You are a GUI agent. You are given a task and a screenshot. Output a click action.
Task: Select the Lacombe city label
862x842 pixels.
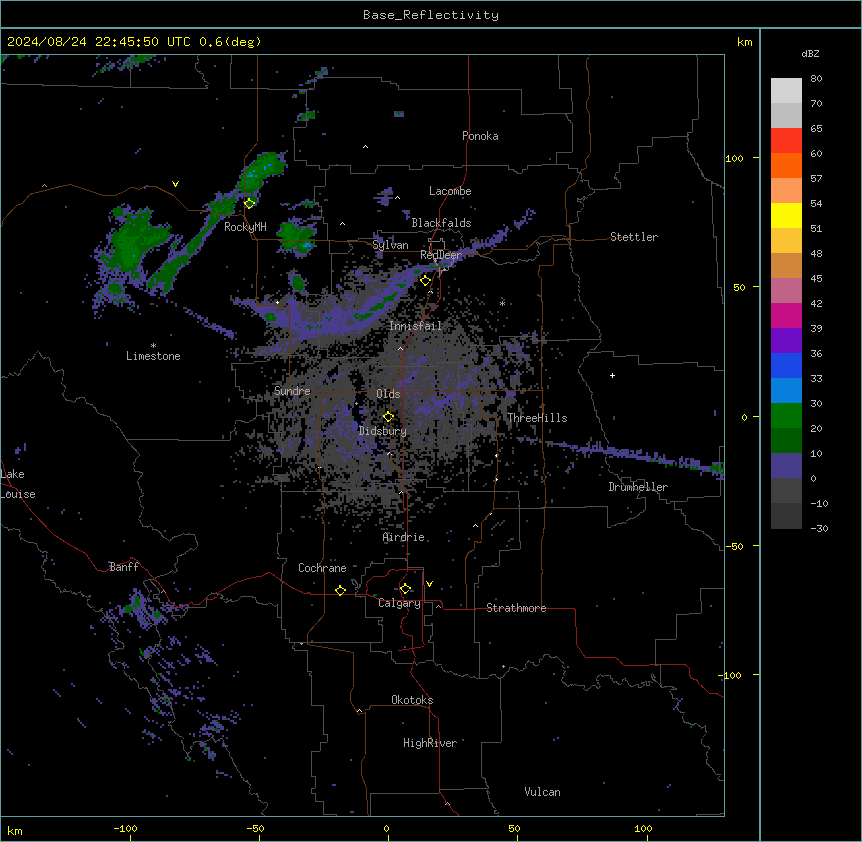[x=450, y=191]
